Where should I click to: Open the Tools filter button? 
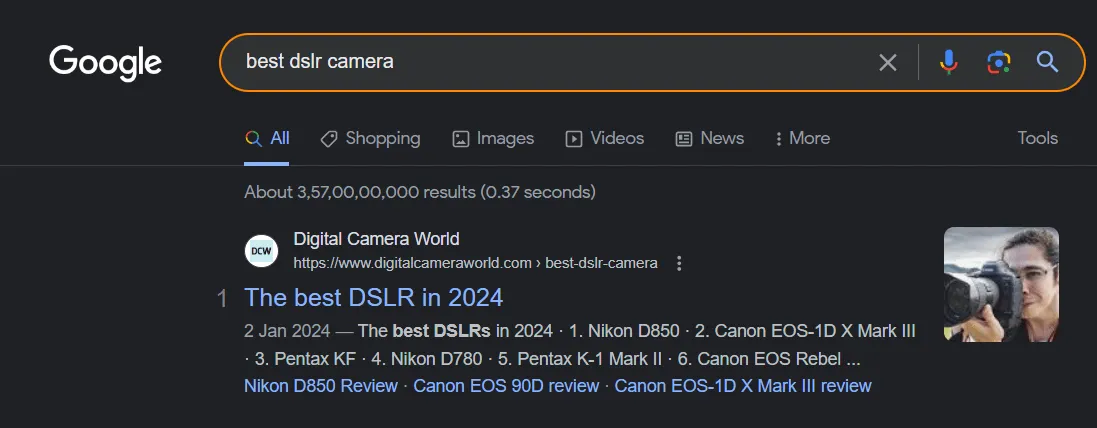point(1038,138)
